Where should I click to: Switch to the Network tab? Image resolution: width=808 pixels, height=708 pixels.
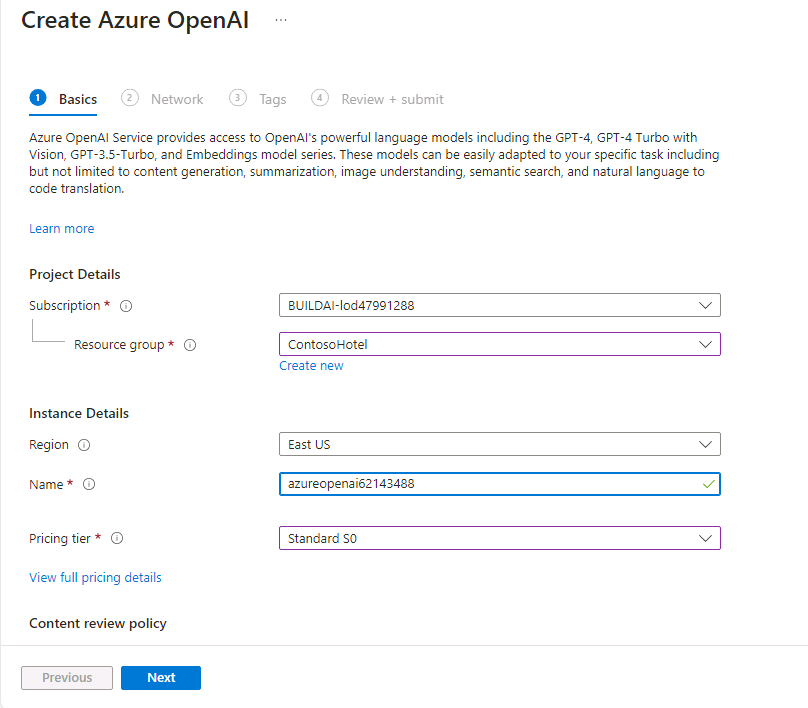[x=162, y=99]
